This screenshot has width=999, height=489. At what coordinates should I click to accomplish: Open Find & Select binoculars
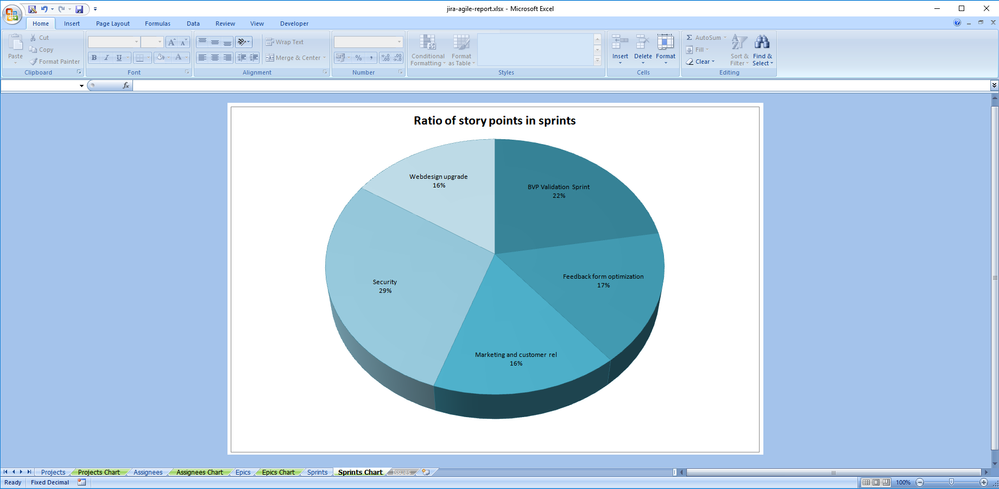coord(761,42)
